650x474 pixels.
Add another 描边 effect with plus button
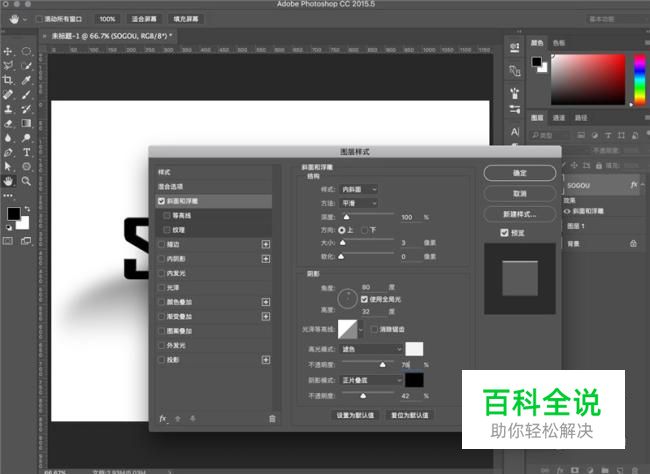coord(266,244)
